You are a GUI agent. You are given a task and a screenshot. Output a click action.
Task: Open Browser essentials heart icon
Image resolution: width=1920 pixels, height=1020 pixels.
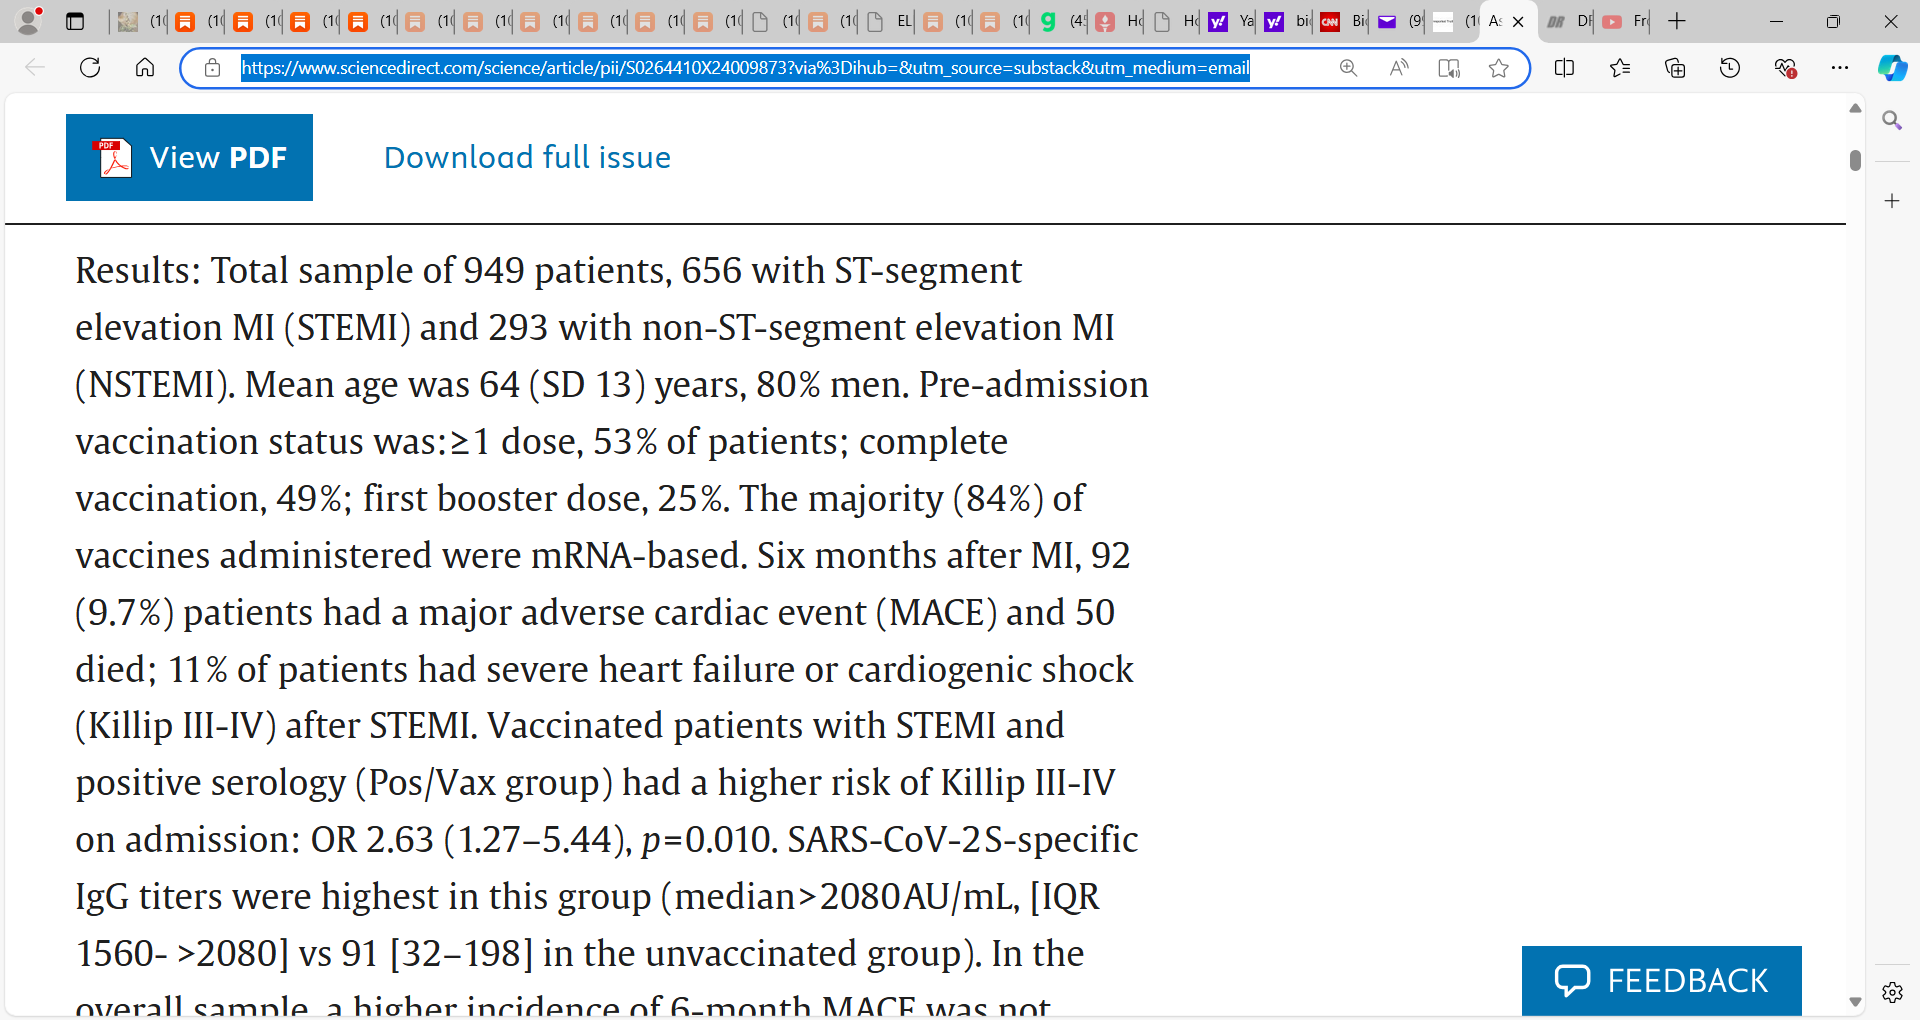pyautogui.click(x=1785, y=68)
